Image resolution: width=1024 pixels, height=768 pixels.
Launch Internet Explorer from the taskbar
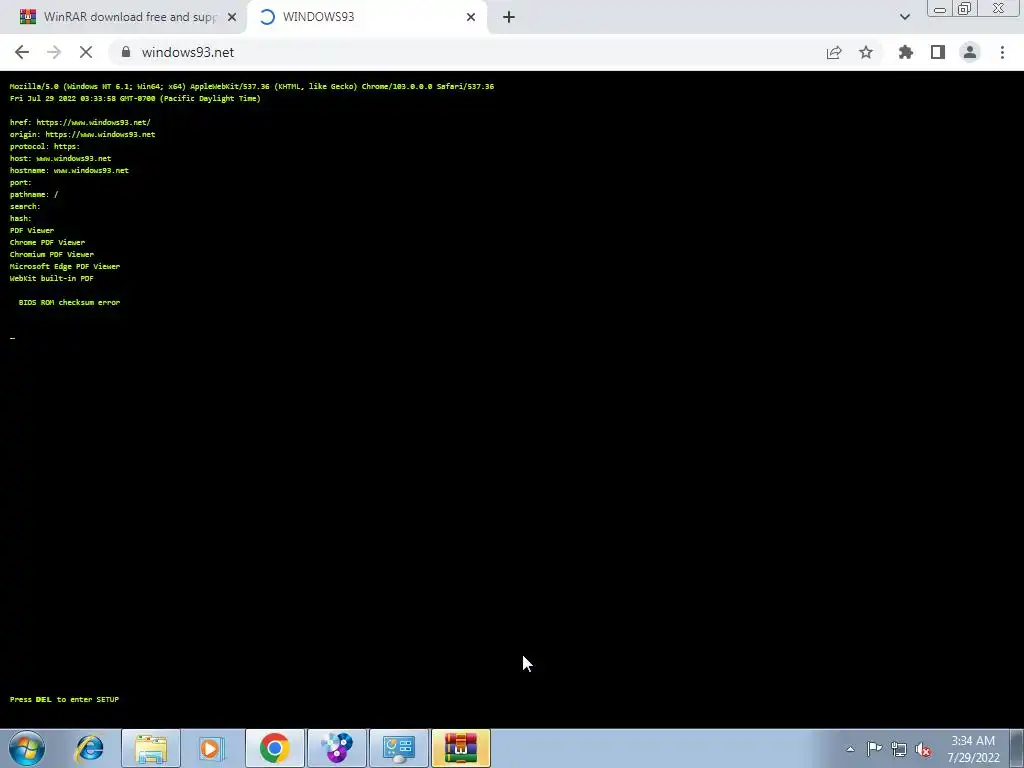(x=89, y=748)
